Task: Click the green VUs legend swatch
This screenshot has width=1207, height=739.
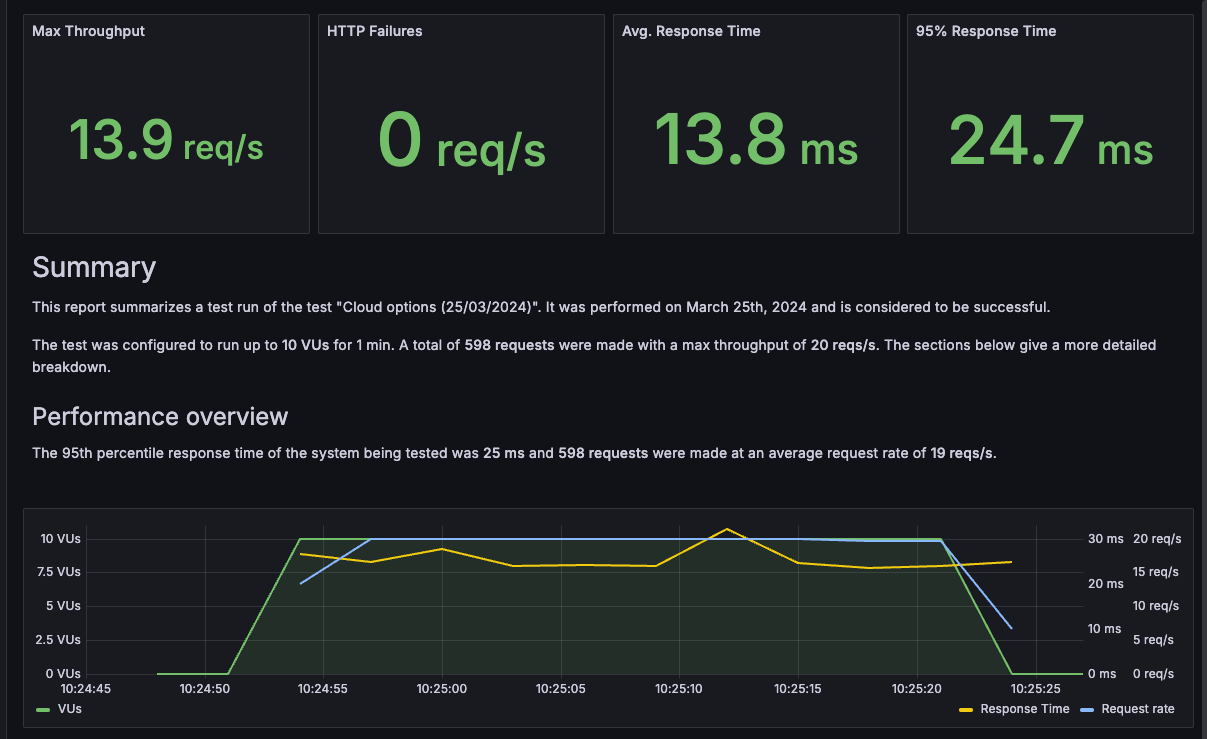Action: point(43,708)
